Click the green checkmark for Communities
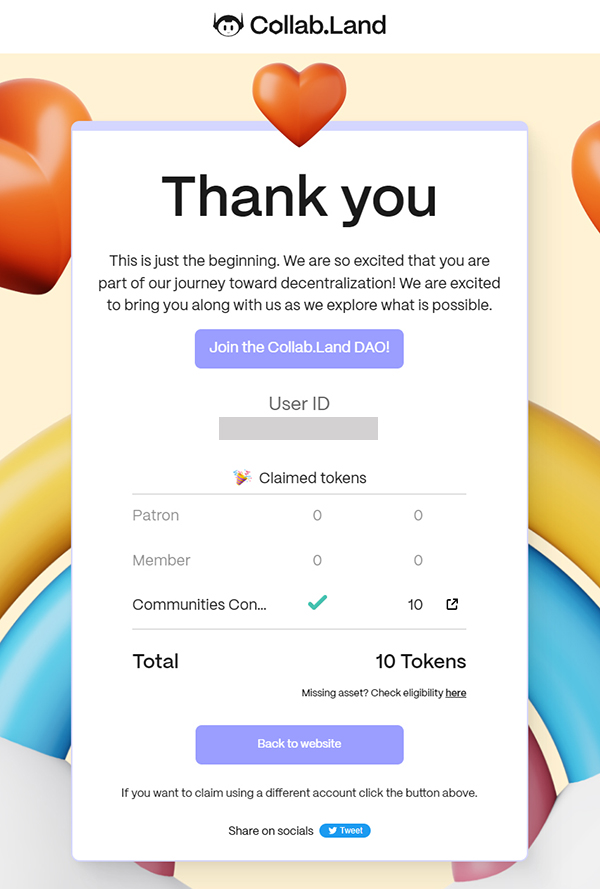The height and width of the screenshot is (889, 600). 318,602
